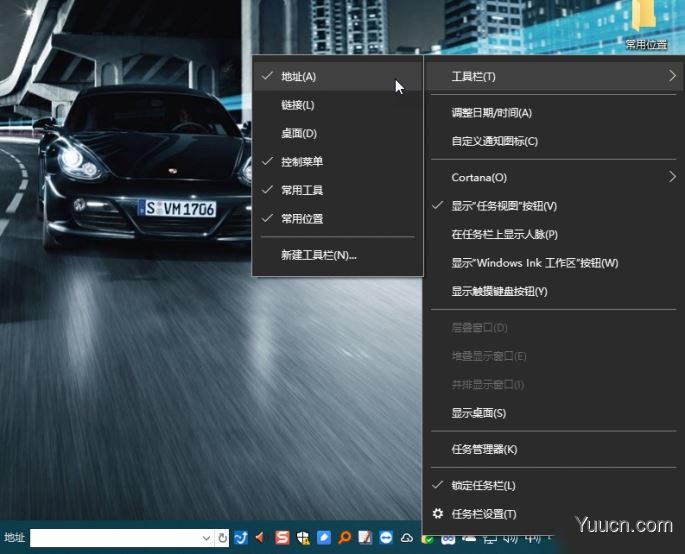The width and height of the screenshot is (685, 554).
Task: Choose 自定义通知图标(C)
Action: click(x=554, y=141)
